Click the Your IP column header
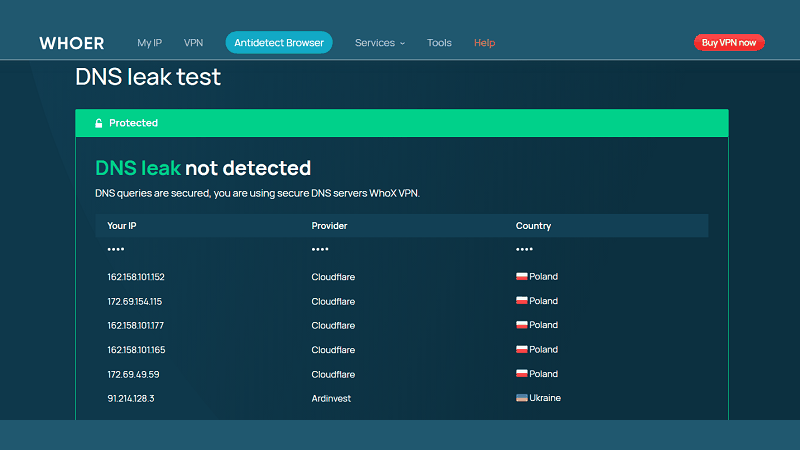Screen dimensions: 800x450 tap(121, 226)
